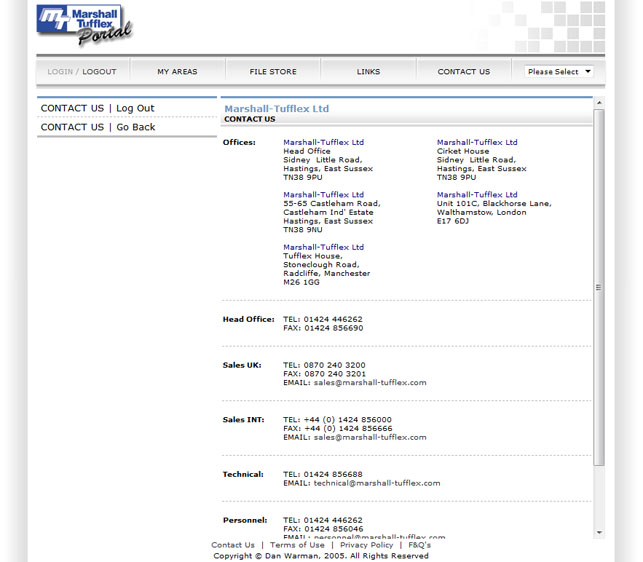The image size is (643, 562).
Task: Select Sales UK TEL: 0870 240 3200
Action: tap(324, 365)
